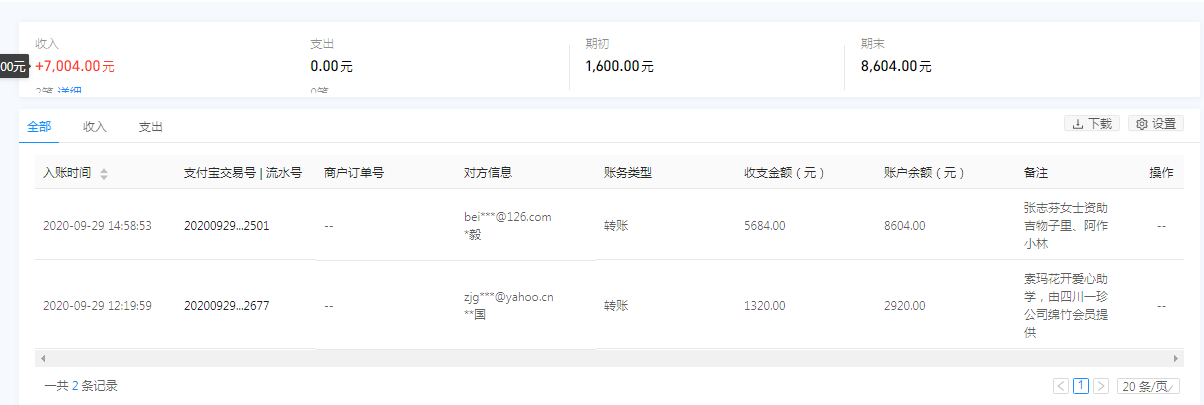Viewport: 1204px width, 405px height.
Task: Go to previous page arrow
Action: pyautogui.click(x=1061, y=385)
